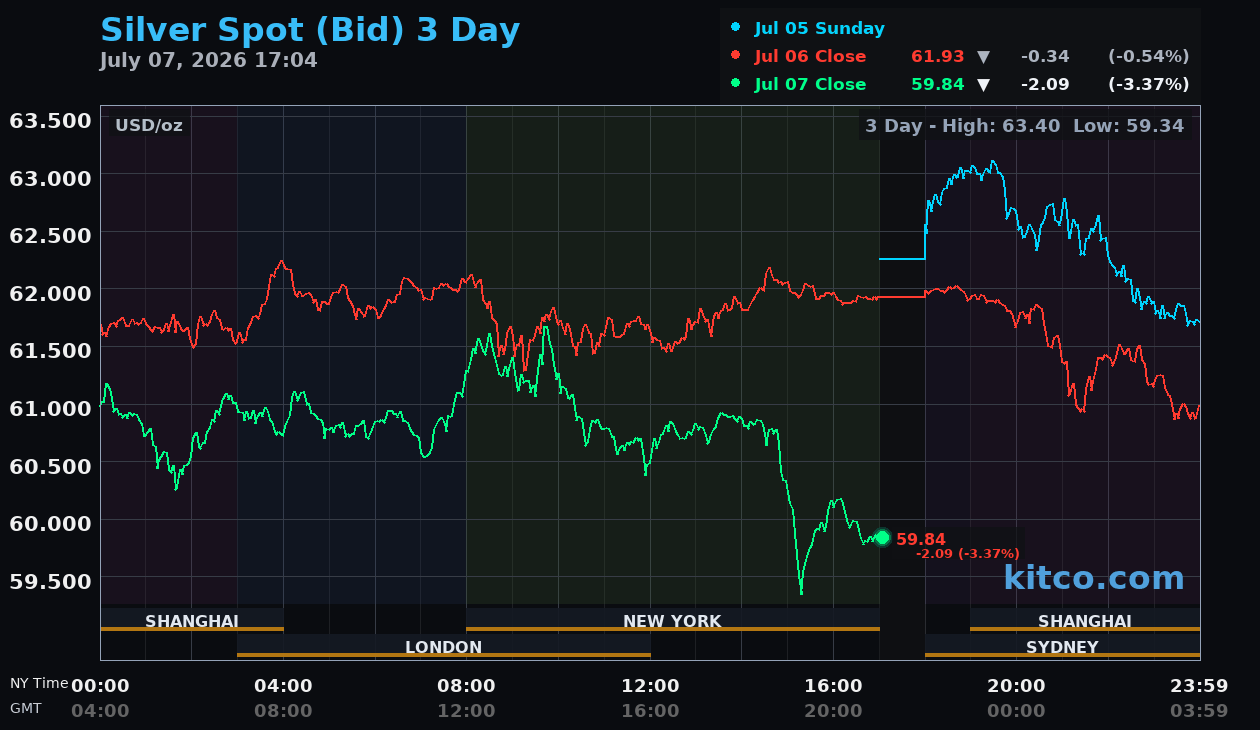This screenshot has height=730, width=1260.
Task: Click the 00:00 NY time tick
Action: 100,686
